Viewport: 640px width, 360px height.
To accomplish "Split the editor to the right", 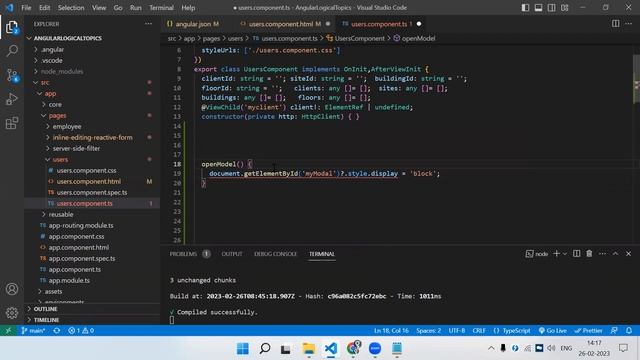I will (616, 24).
